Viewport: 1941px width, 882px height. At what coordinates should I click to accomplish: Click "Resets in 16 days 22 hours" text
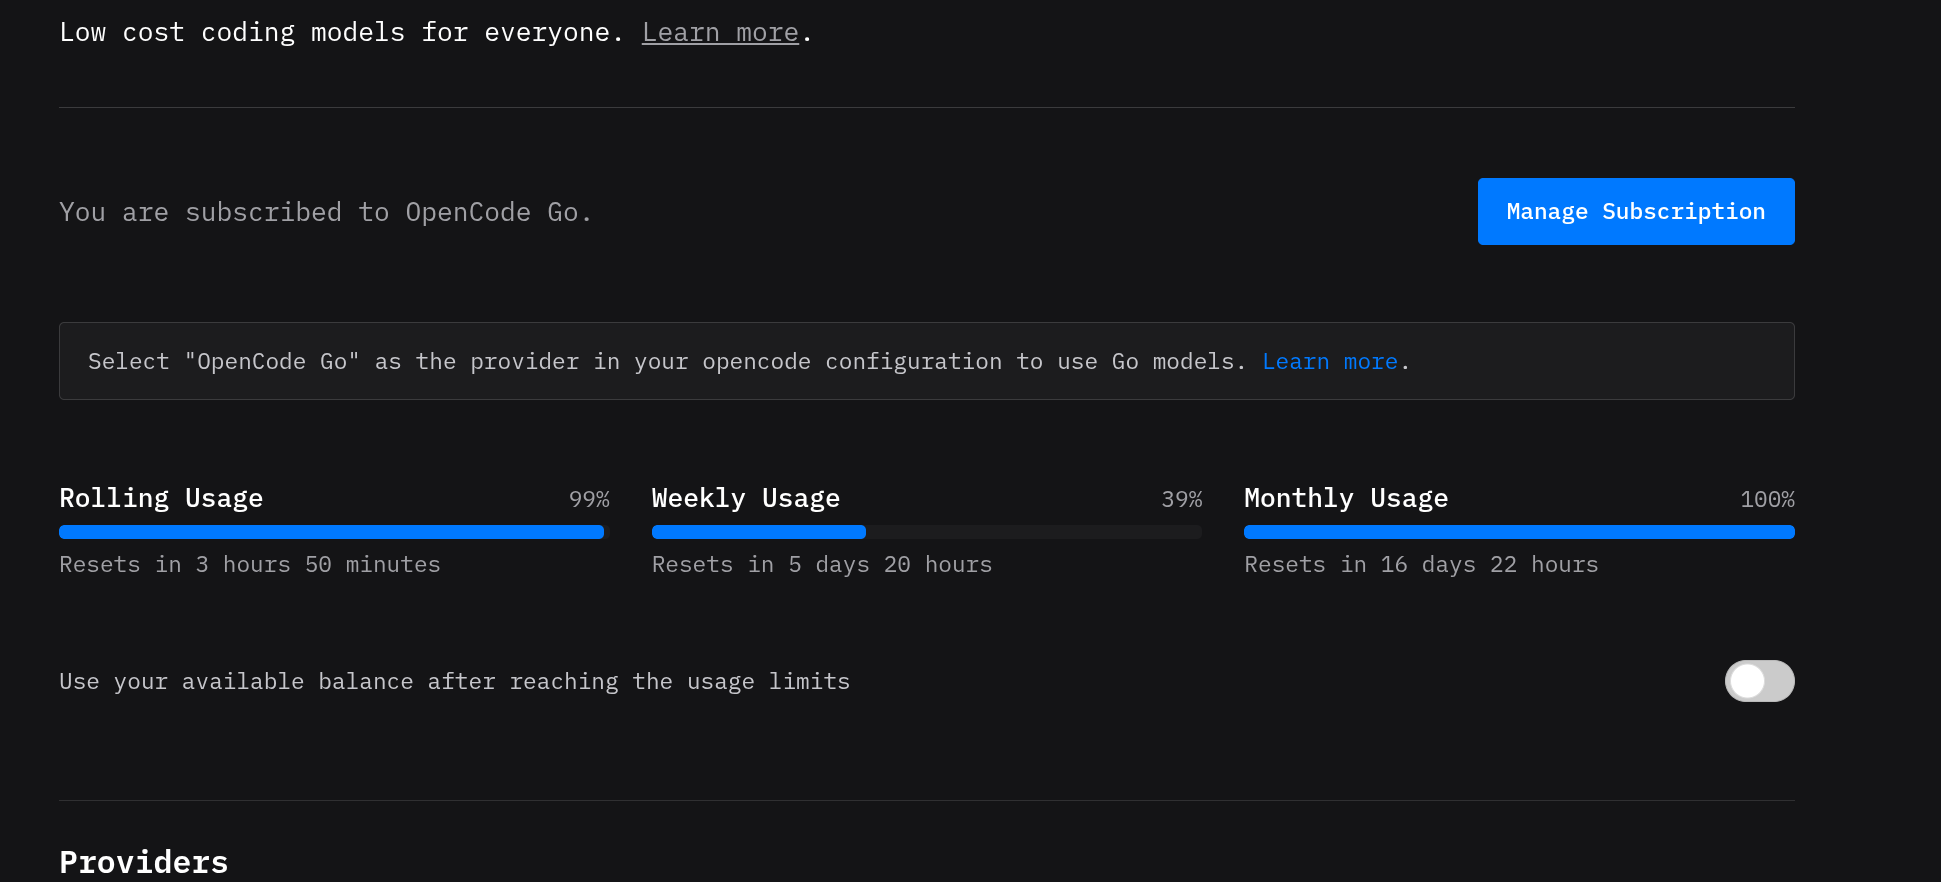pyautogui.click(x=1421, y=565)
